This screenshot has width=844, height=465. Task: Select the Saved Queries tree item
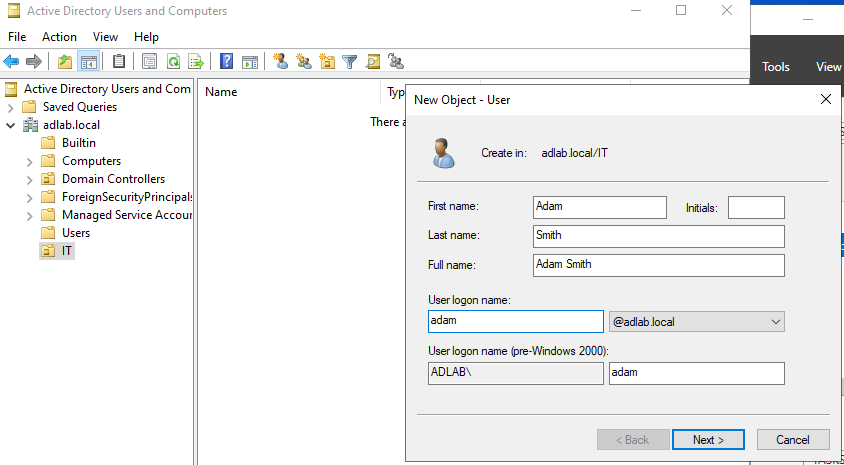80,107
